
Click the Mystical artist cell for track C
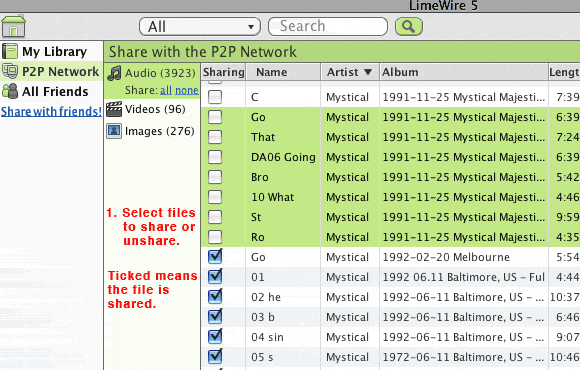click(347, 97)
